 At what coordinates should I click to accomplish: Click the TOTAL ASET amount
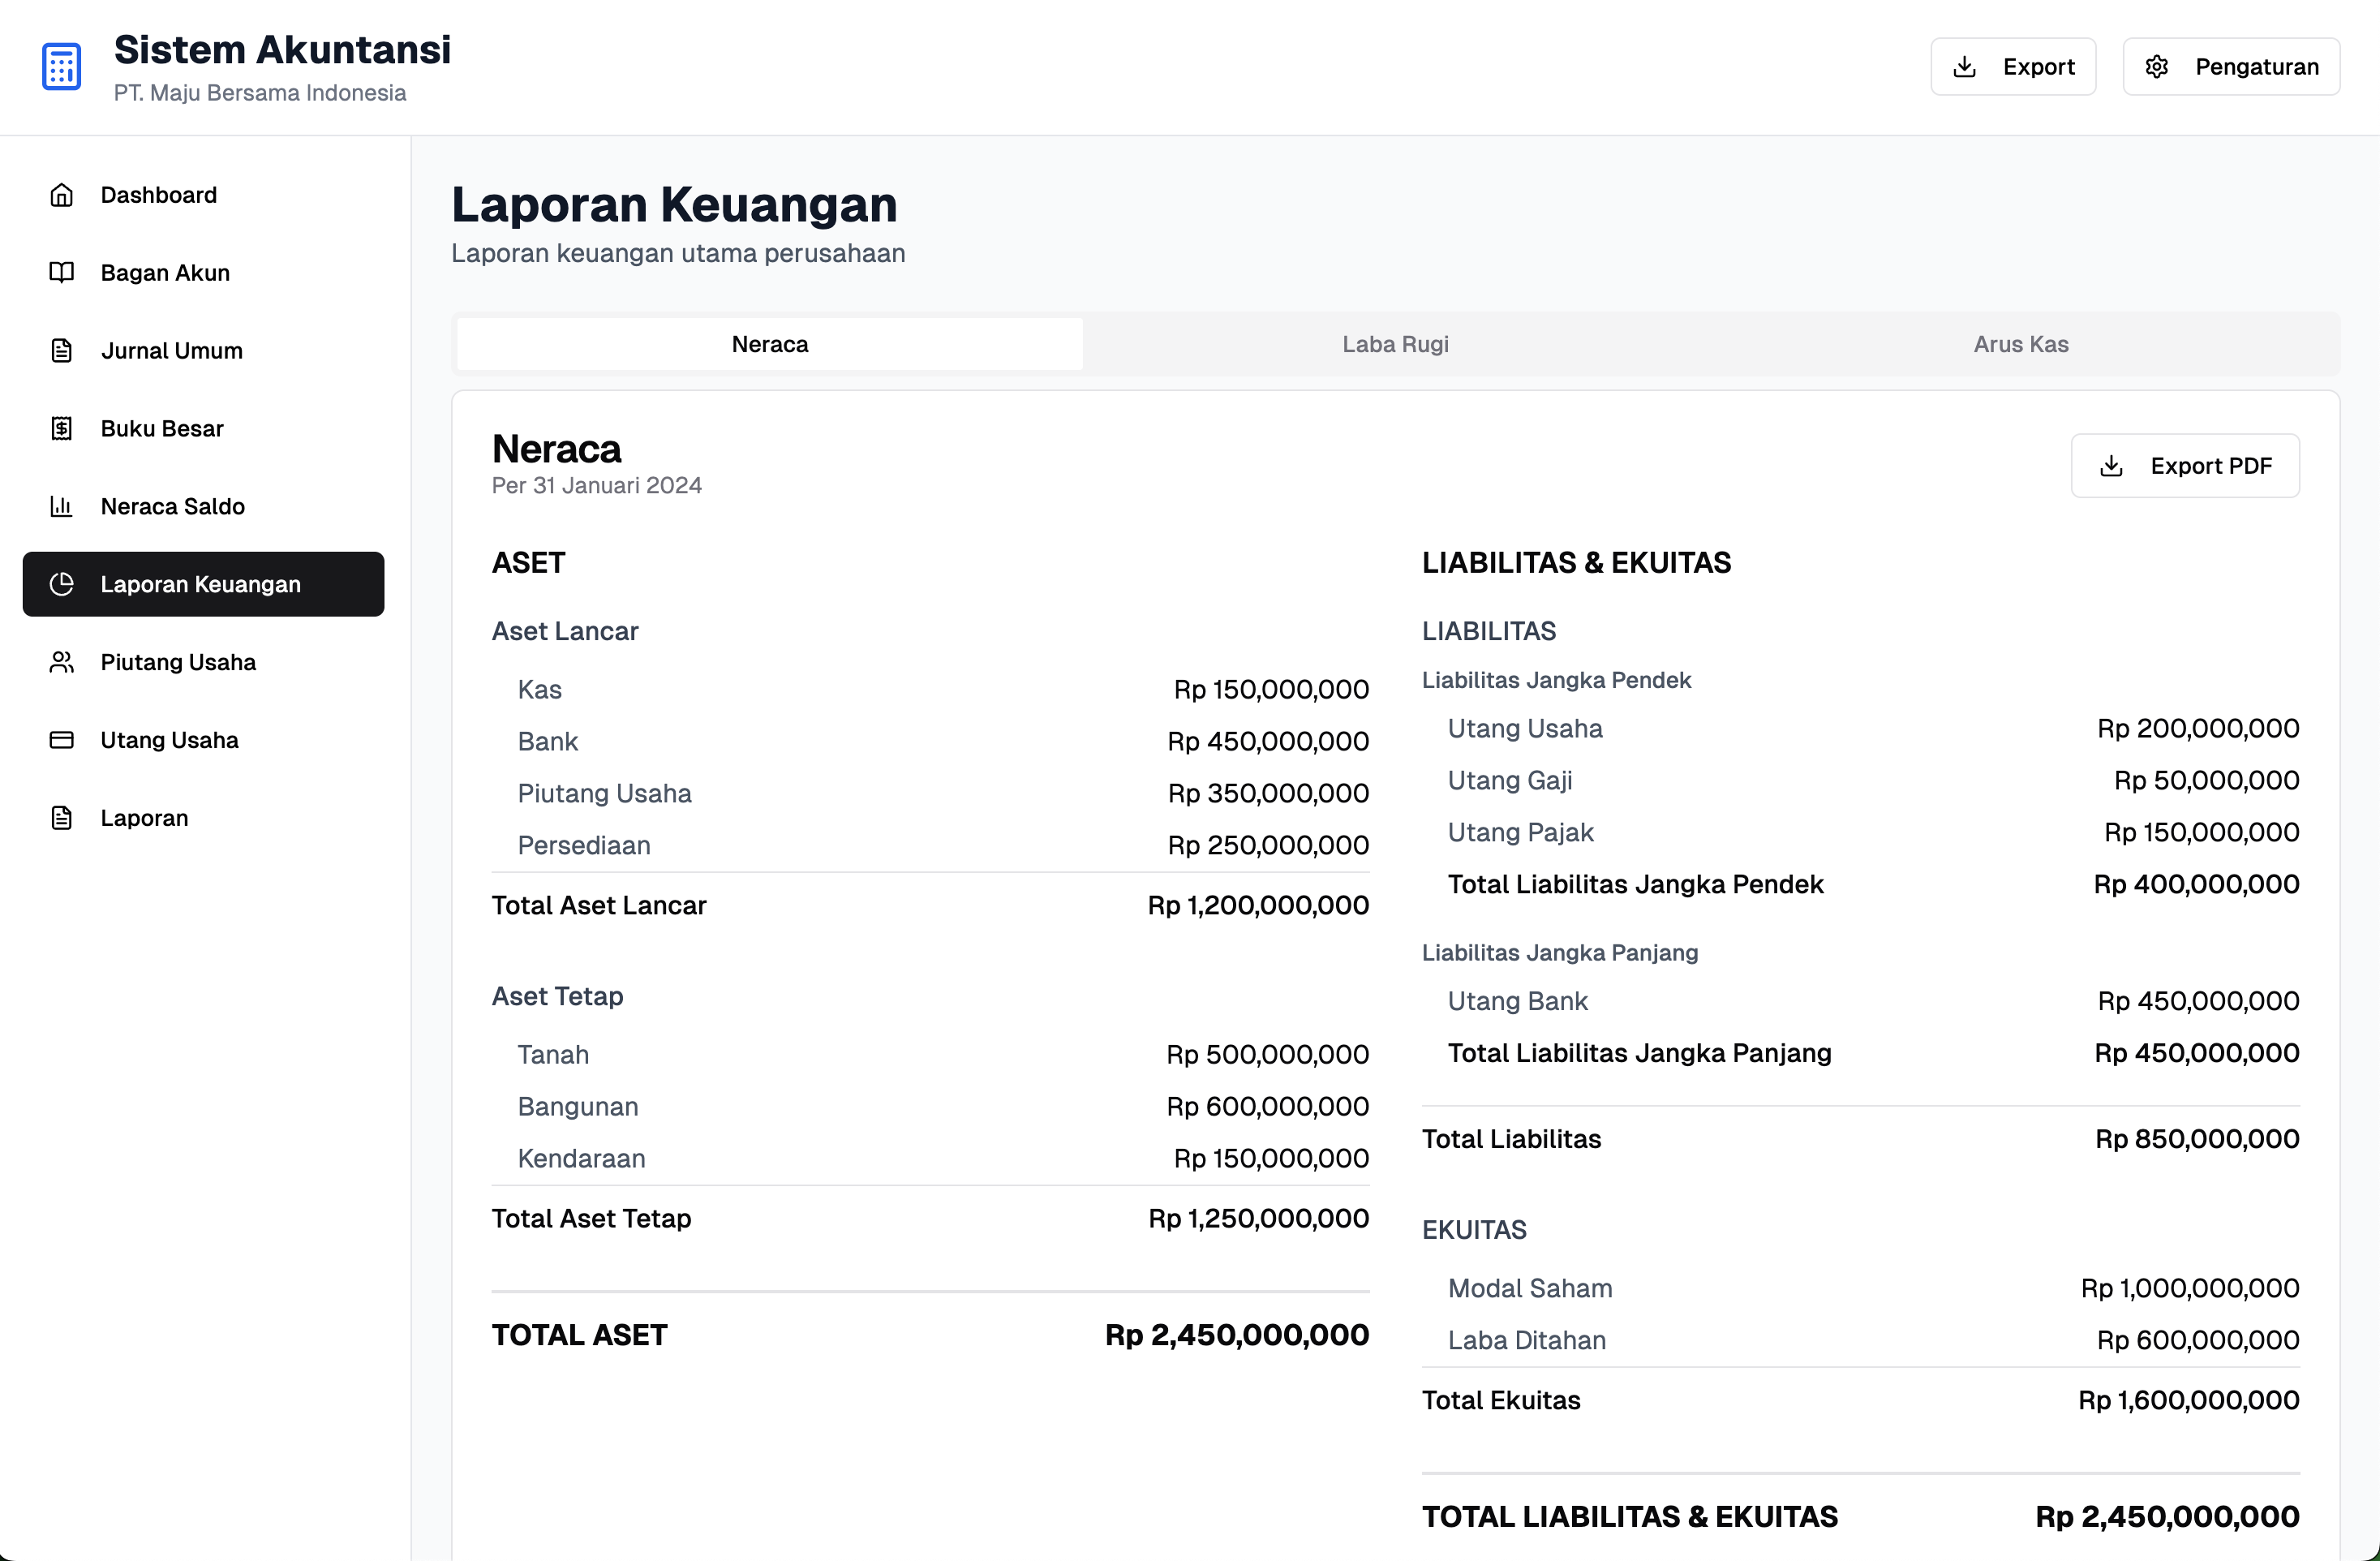coord(1237,1335)
